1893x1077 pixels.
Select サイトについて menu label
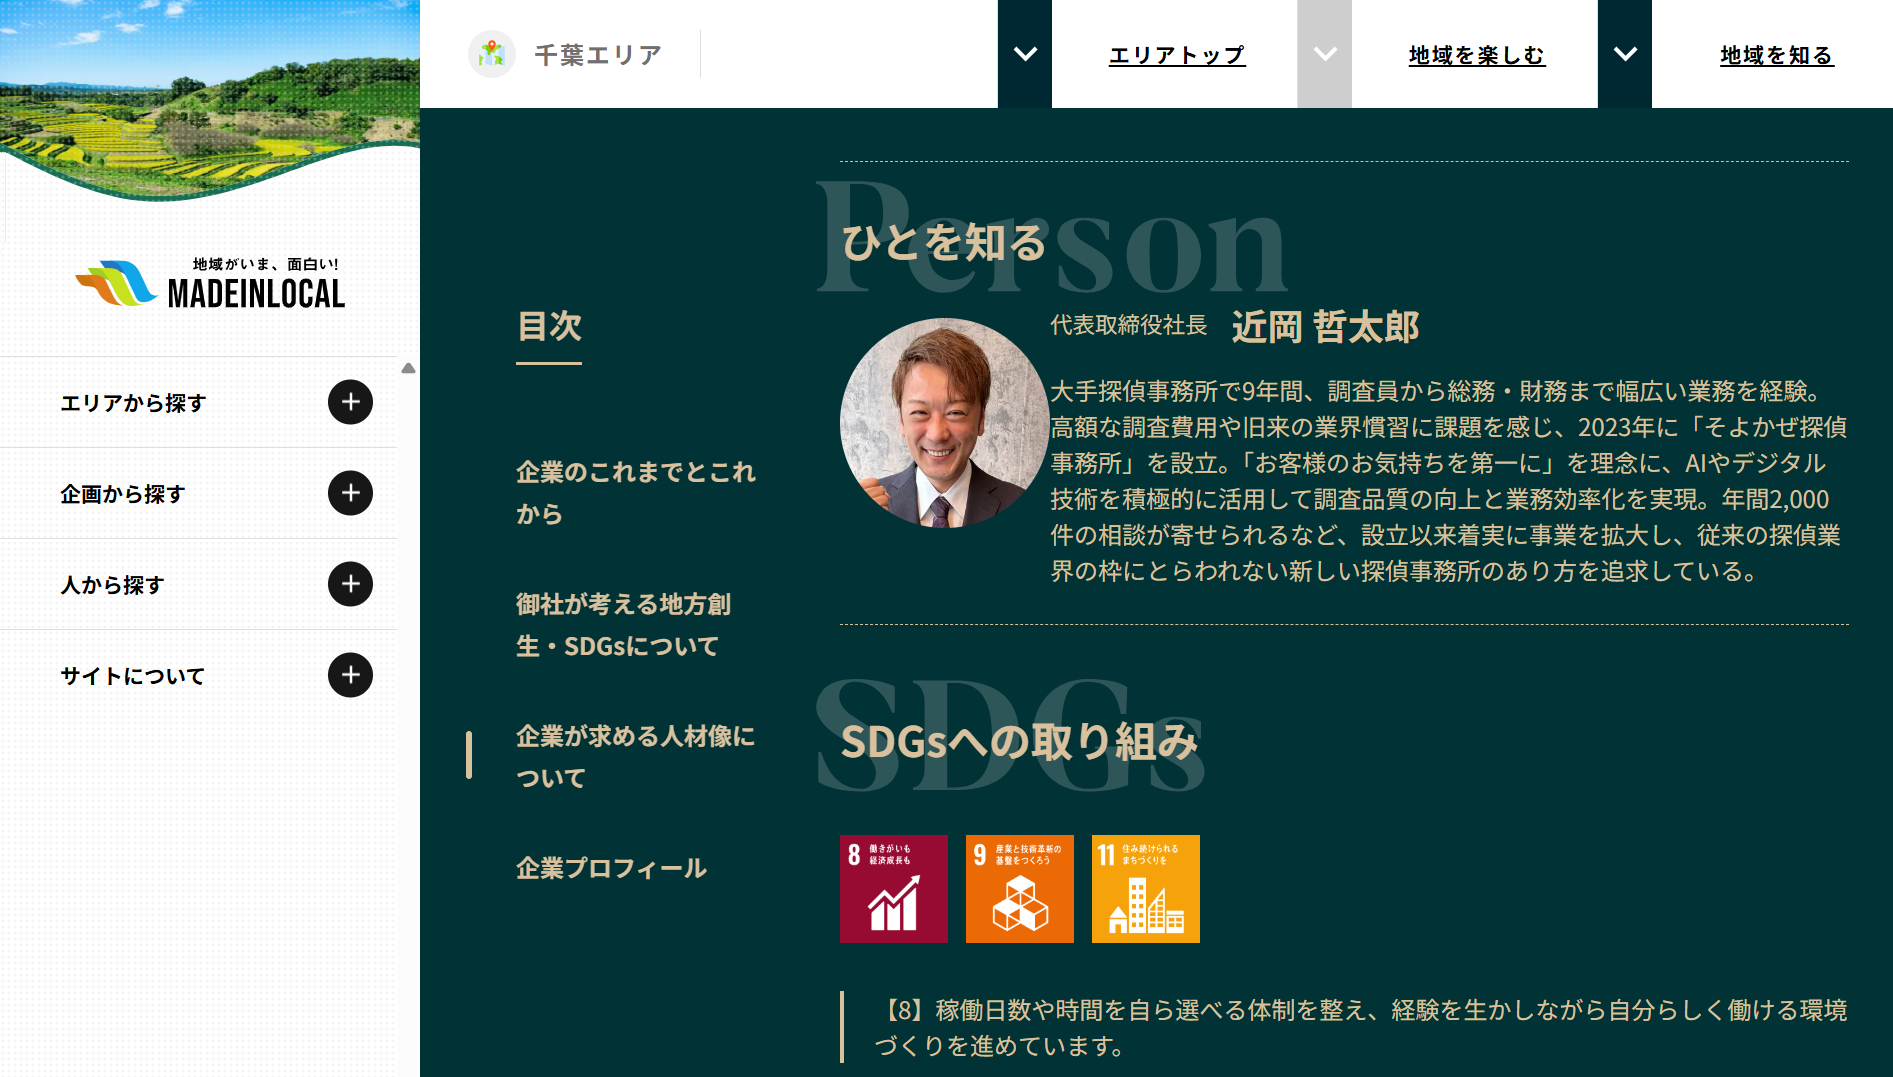pos(132,675)
